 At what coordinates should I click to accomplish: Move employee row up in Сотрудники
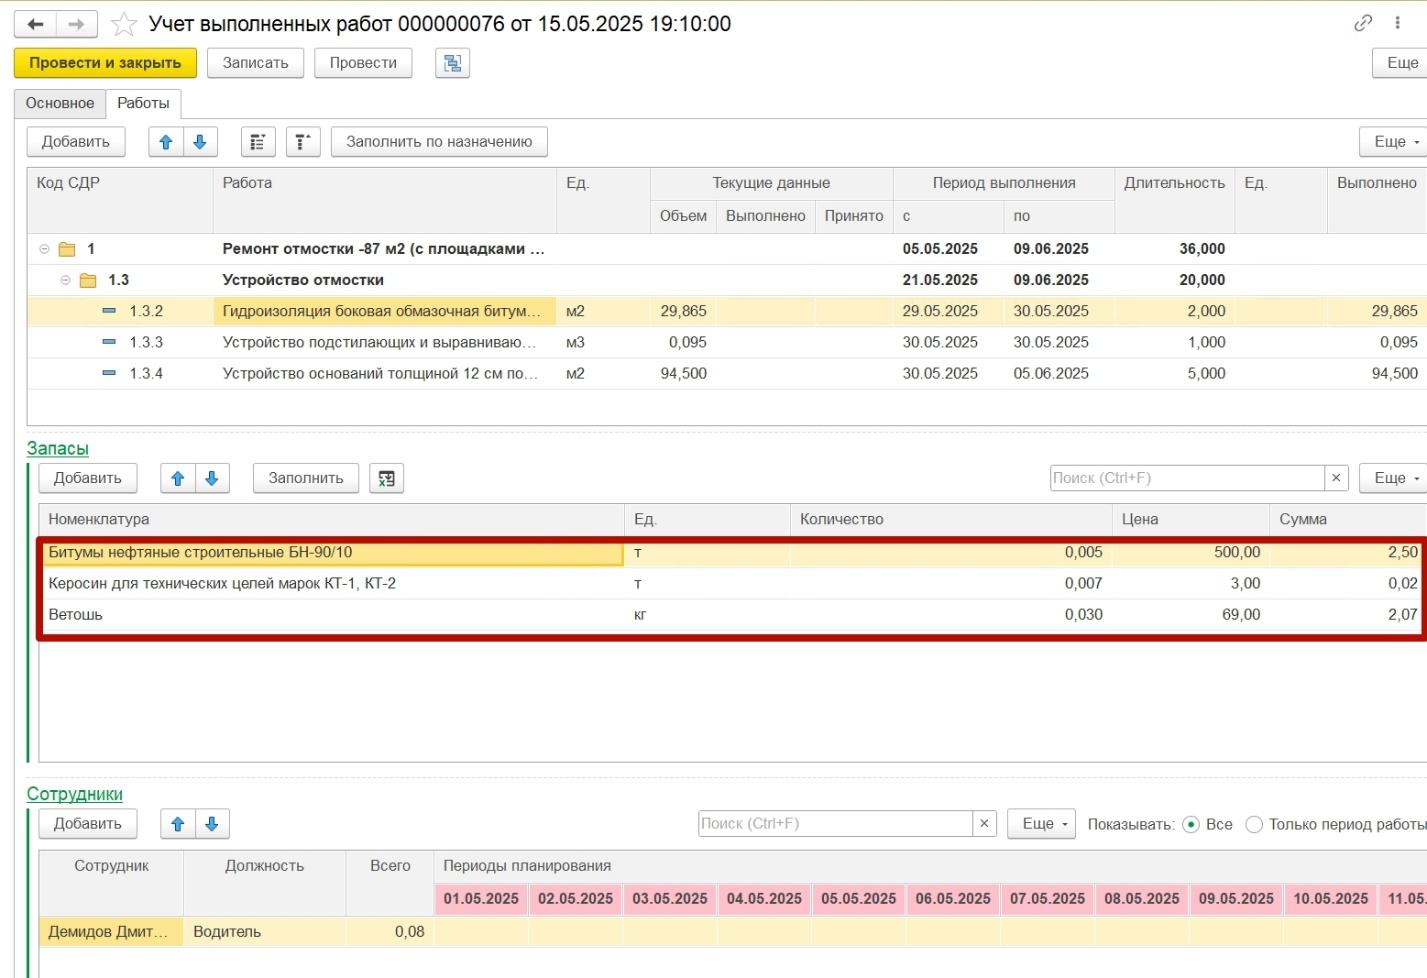[178, 824]
